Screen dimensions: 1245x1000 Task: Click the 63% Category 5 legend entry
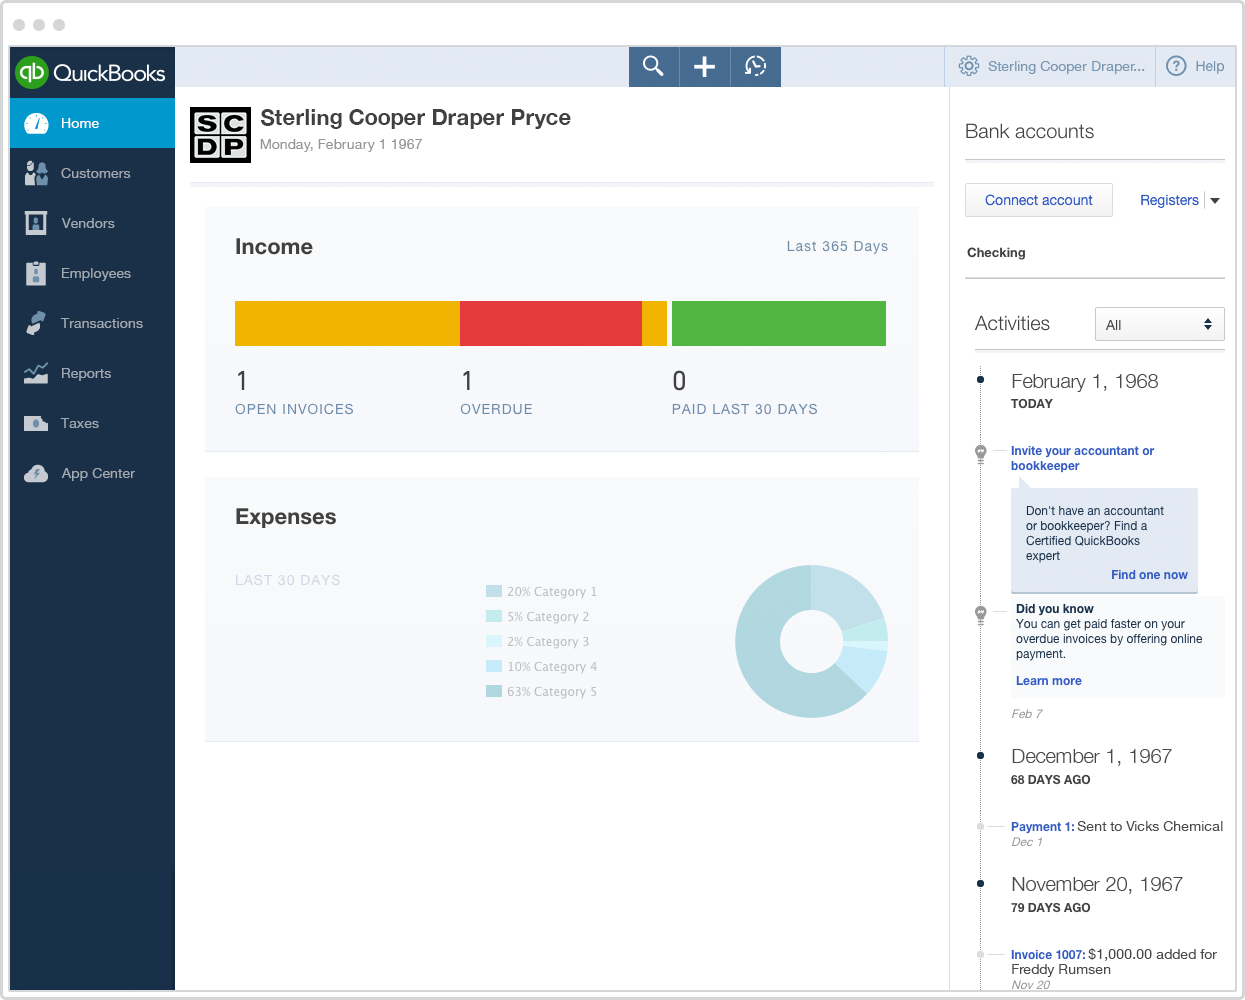[x=541, y=692]
